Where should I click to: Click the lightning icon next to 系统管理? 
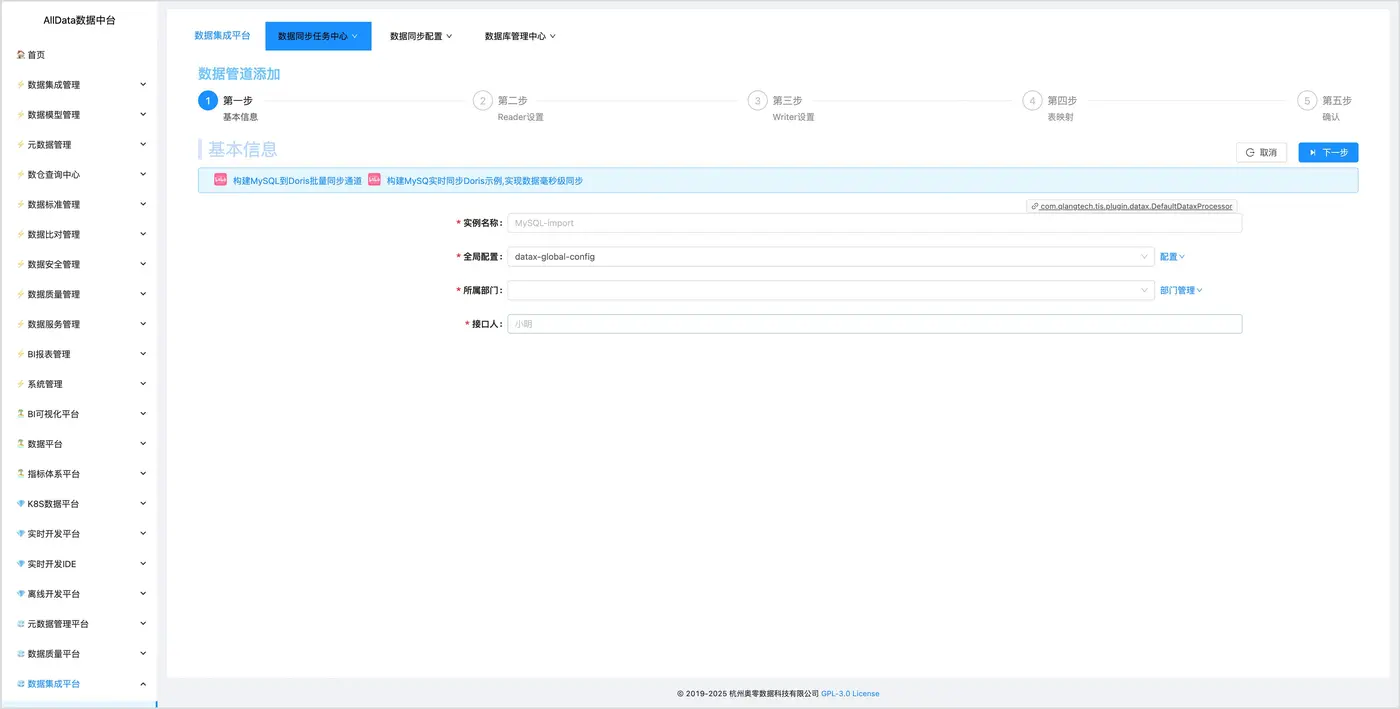21,385
